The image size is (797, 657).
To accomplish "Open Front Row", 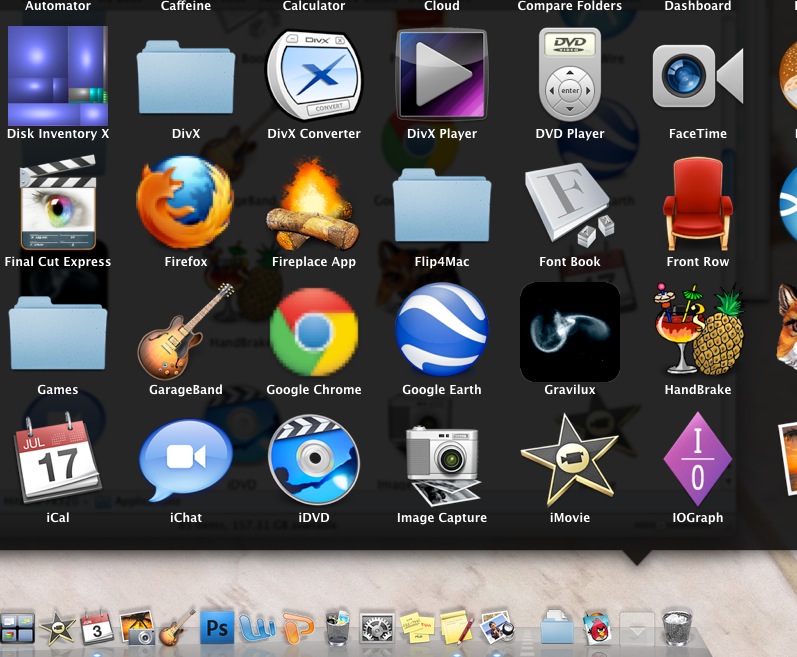I will 698,204.
